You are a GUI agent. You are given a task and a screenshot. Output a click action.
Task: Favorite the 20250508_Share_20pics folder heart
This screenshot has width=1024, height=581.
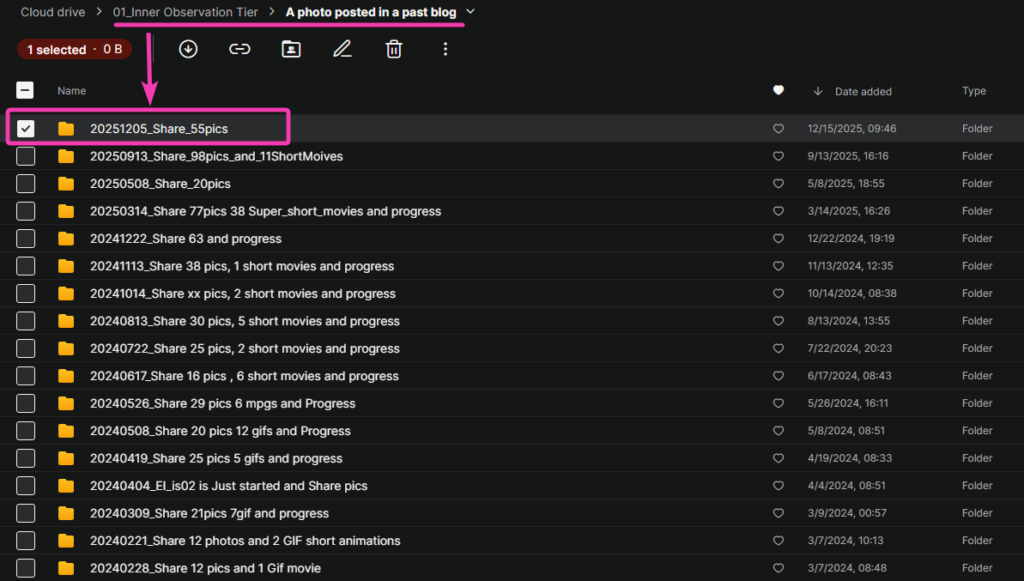click(x=778, y=184)
